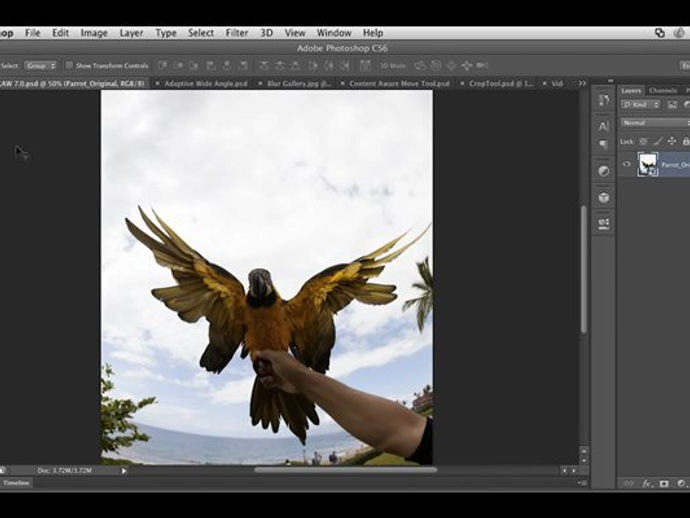The width and height of the screenshot is (690, 518).
Task: Click the vertical canvas scrollbar thumb
Action: click(584, 269)
